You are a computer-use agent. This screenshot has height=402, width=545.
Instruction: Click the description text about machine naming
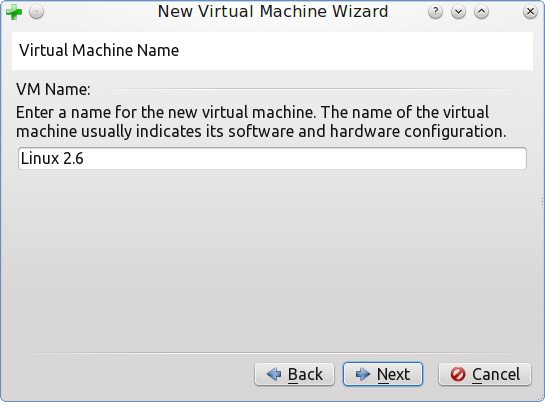(x=261, y=122)
